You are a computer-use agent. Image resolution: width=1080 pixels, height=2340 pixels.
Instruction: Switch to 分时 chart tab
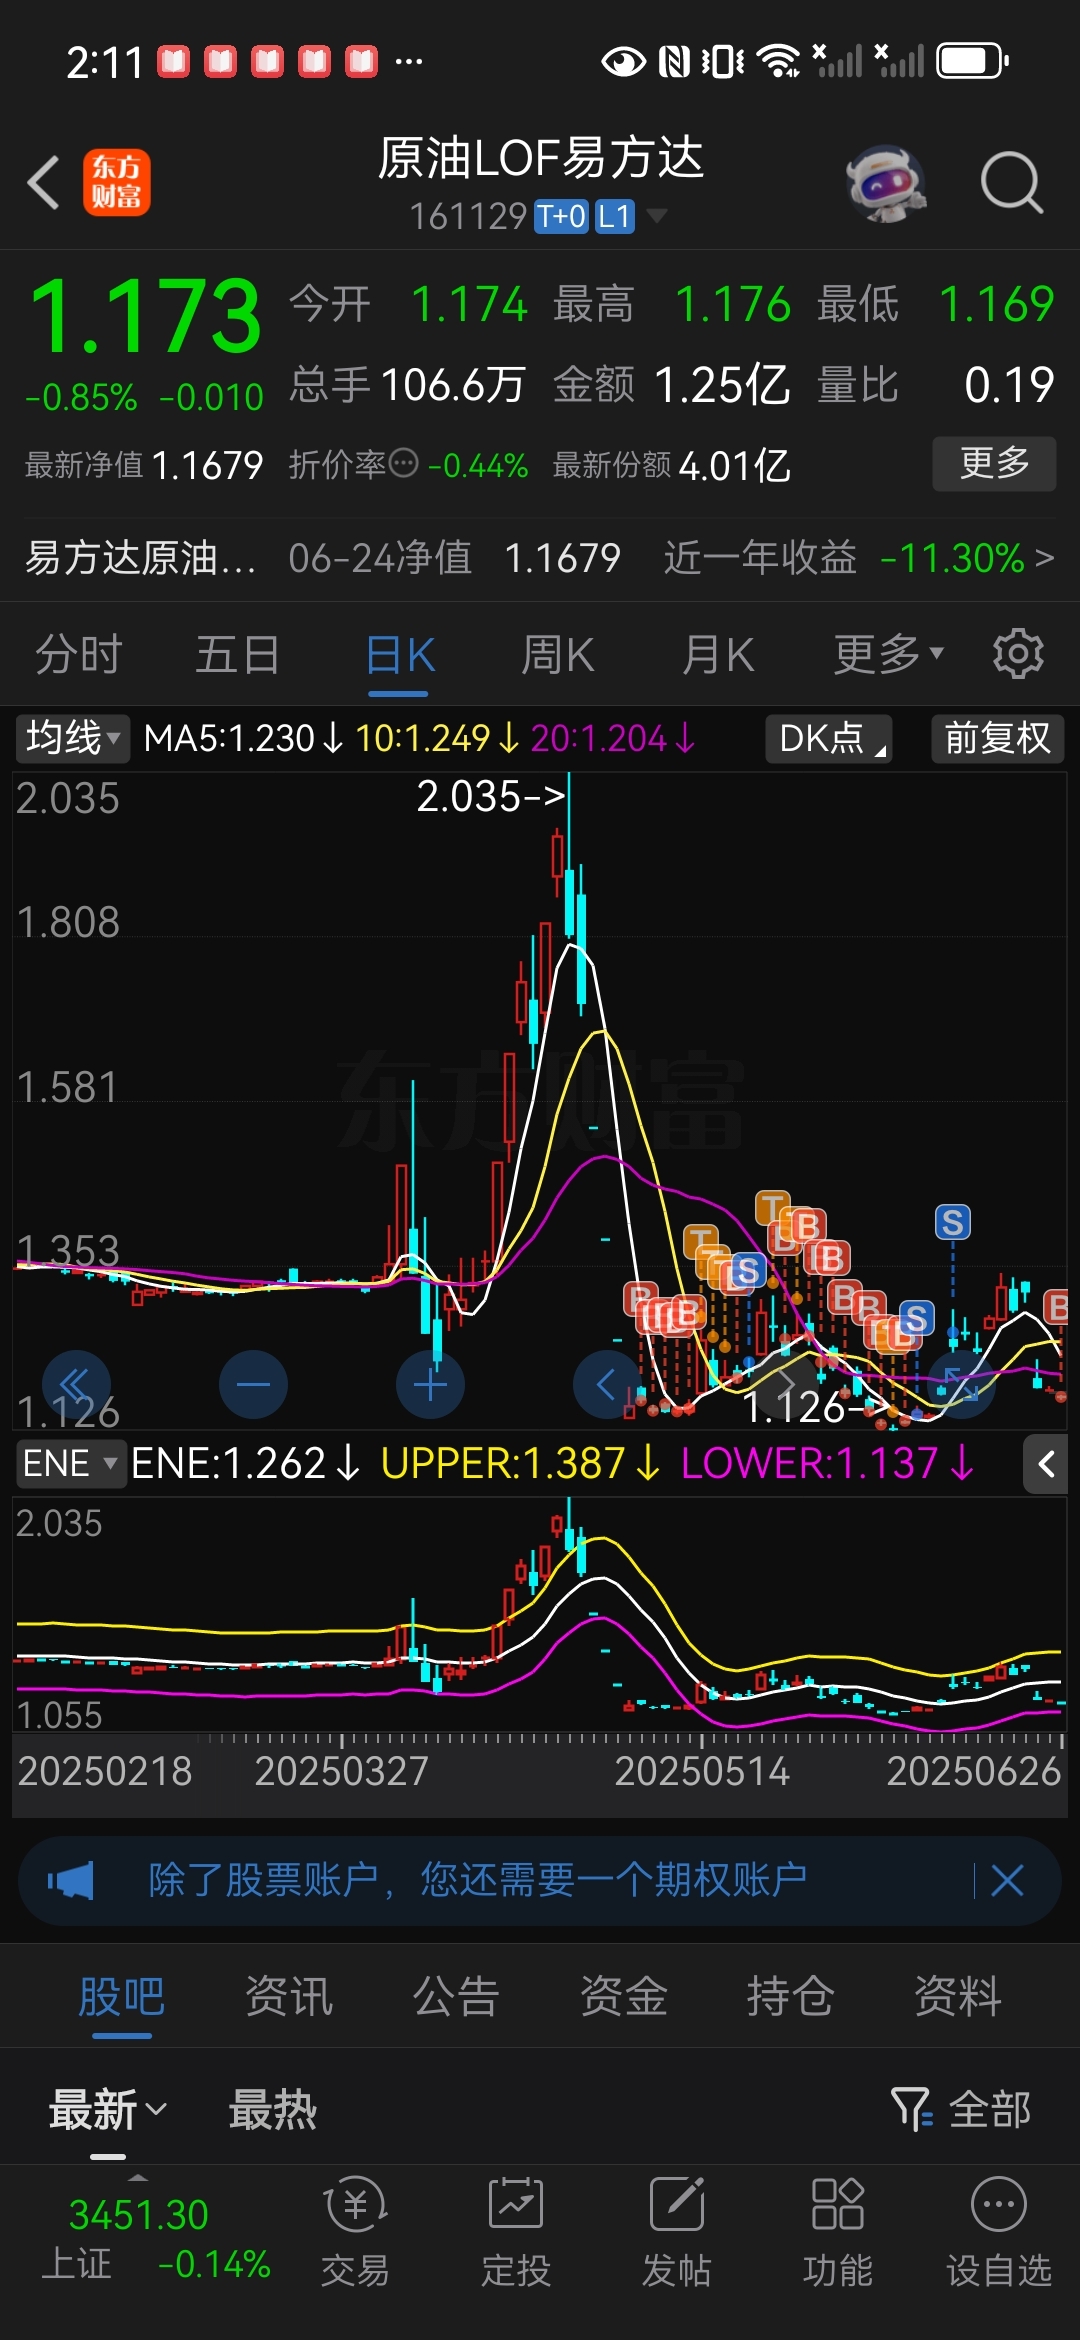pos(79,656)
